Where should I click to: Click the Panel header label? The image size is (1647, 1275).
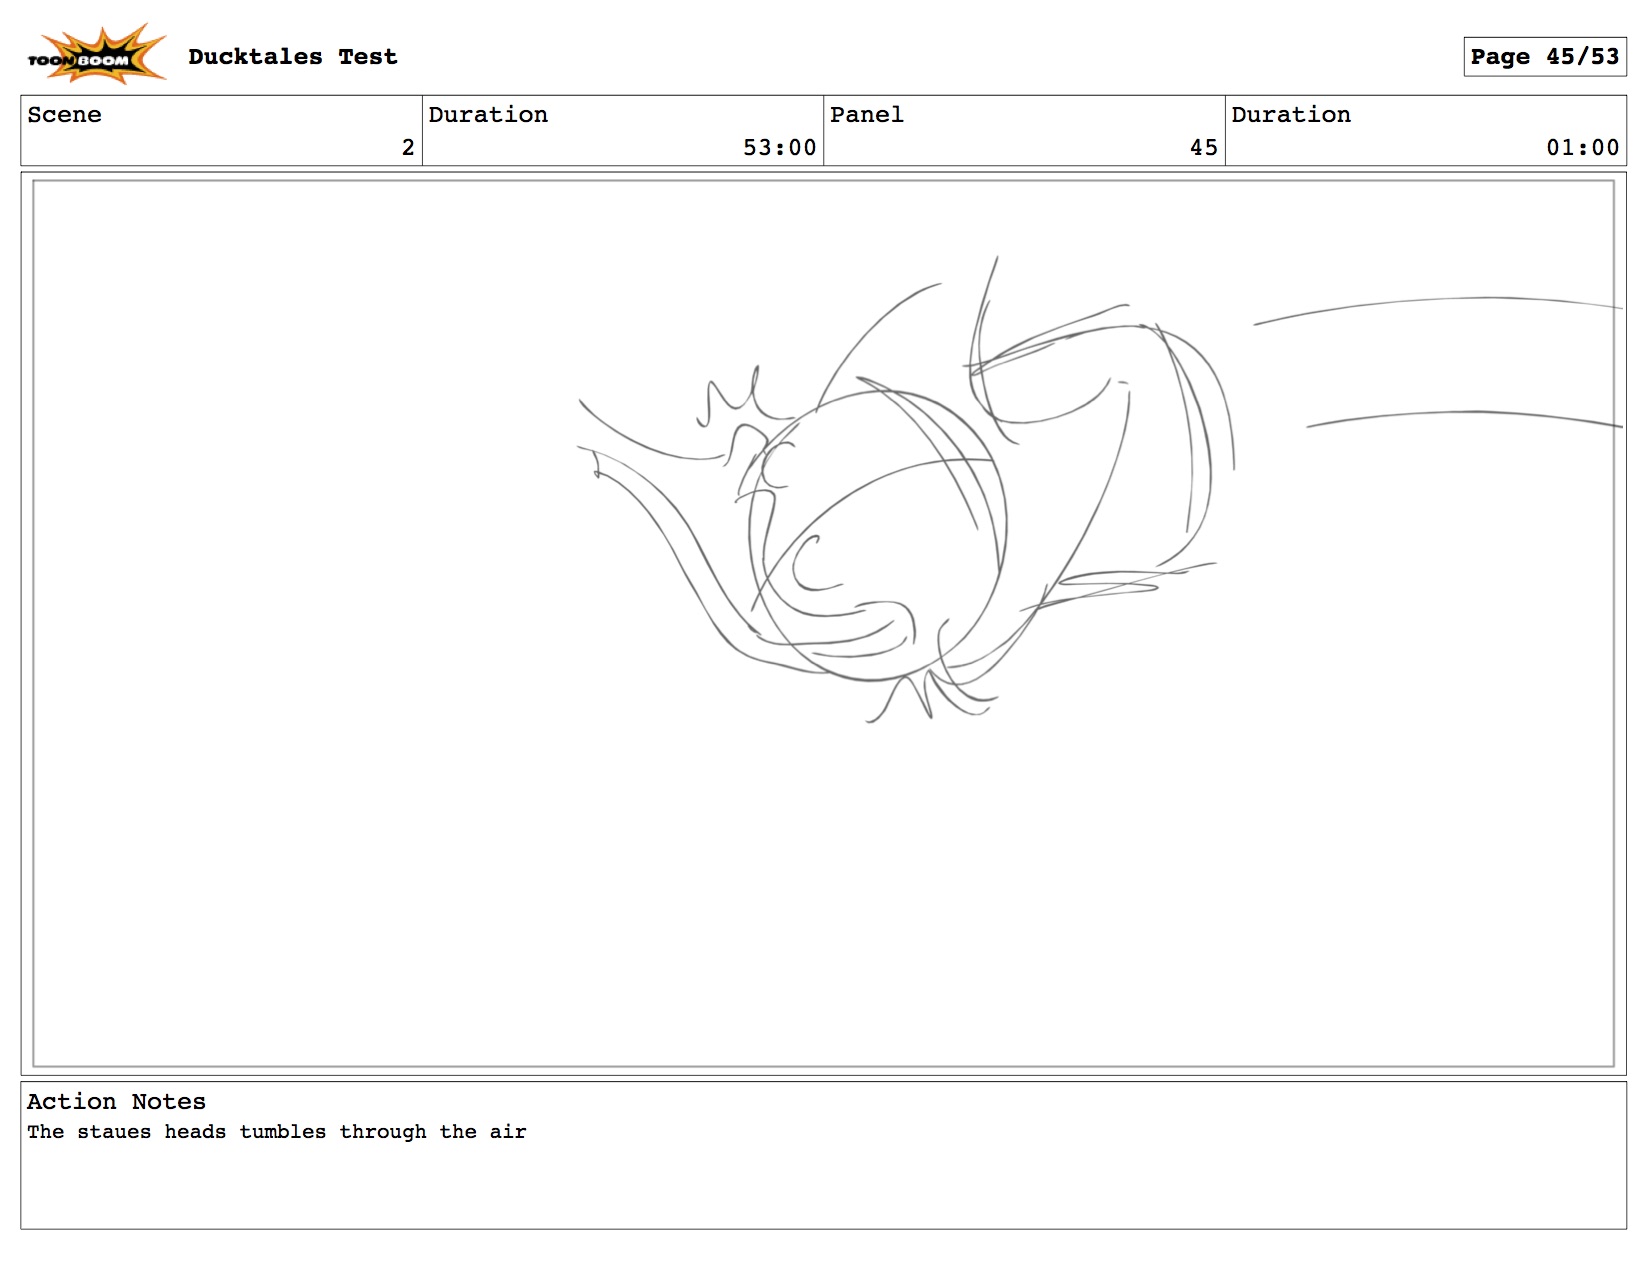pos(866,115)
